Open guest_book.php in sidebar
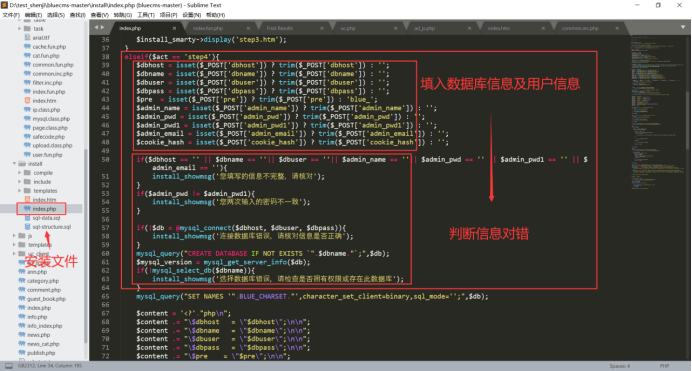 (x=46, y=299)
